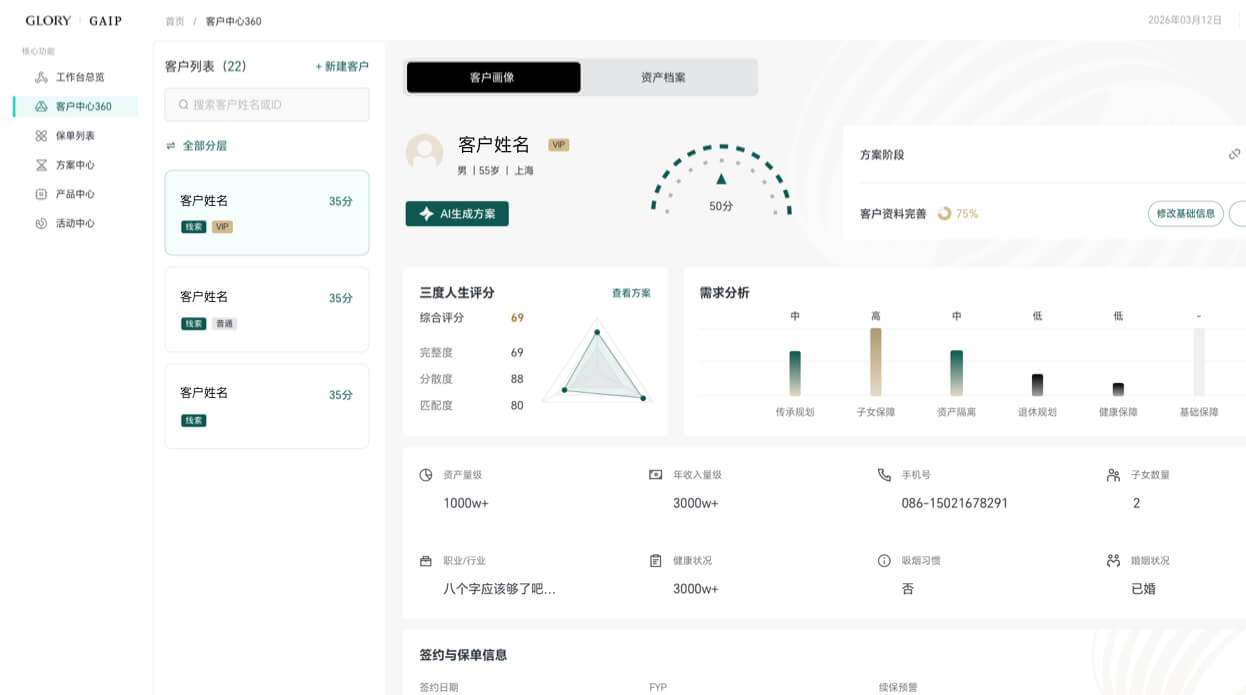Click the 查看方案 link

click(x=631, y=293)
